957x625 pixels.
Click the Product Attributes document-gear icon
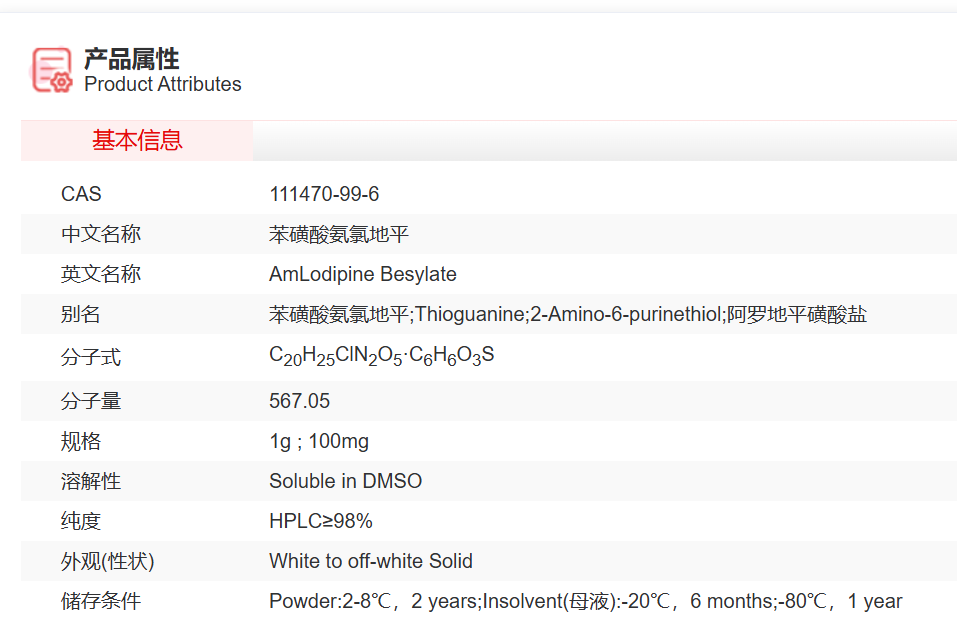(x=52, y=70)
